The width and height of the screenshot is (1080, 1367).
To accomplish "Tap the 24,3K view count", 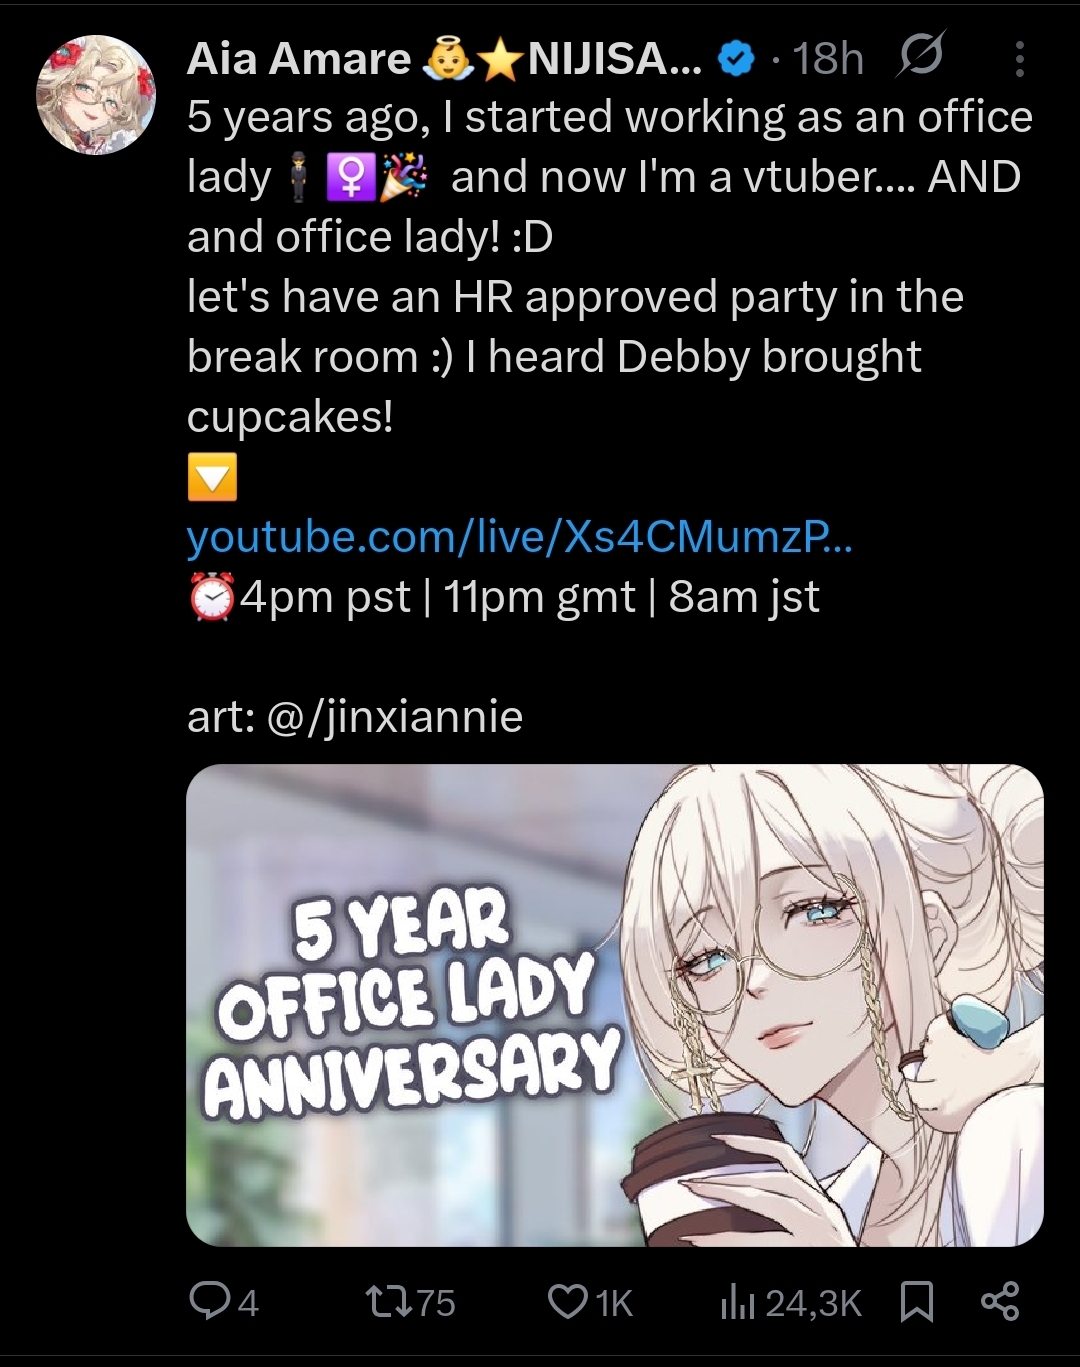I will point(812,1302).
